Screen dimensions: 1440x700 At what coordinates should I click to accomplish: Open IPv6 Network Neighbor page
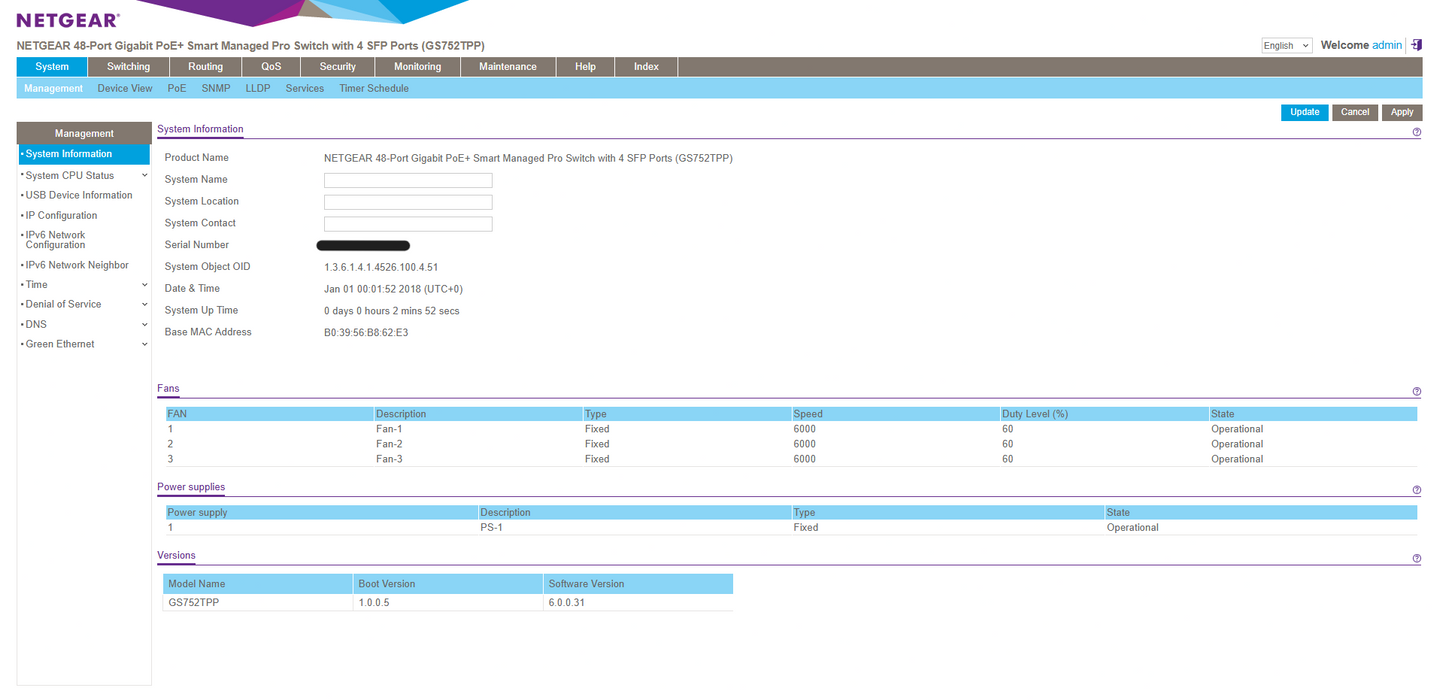coord(77,265)
